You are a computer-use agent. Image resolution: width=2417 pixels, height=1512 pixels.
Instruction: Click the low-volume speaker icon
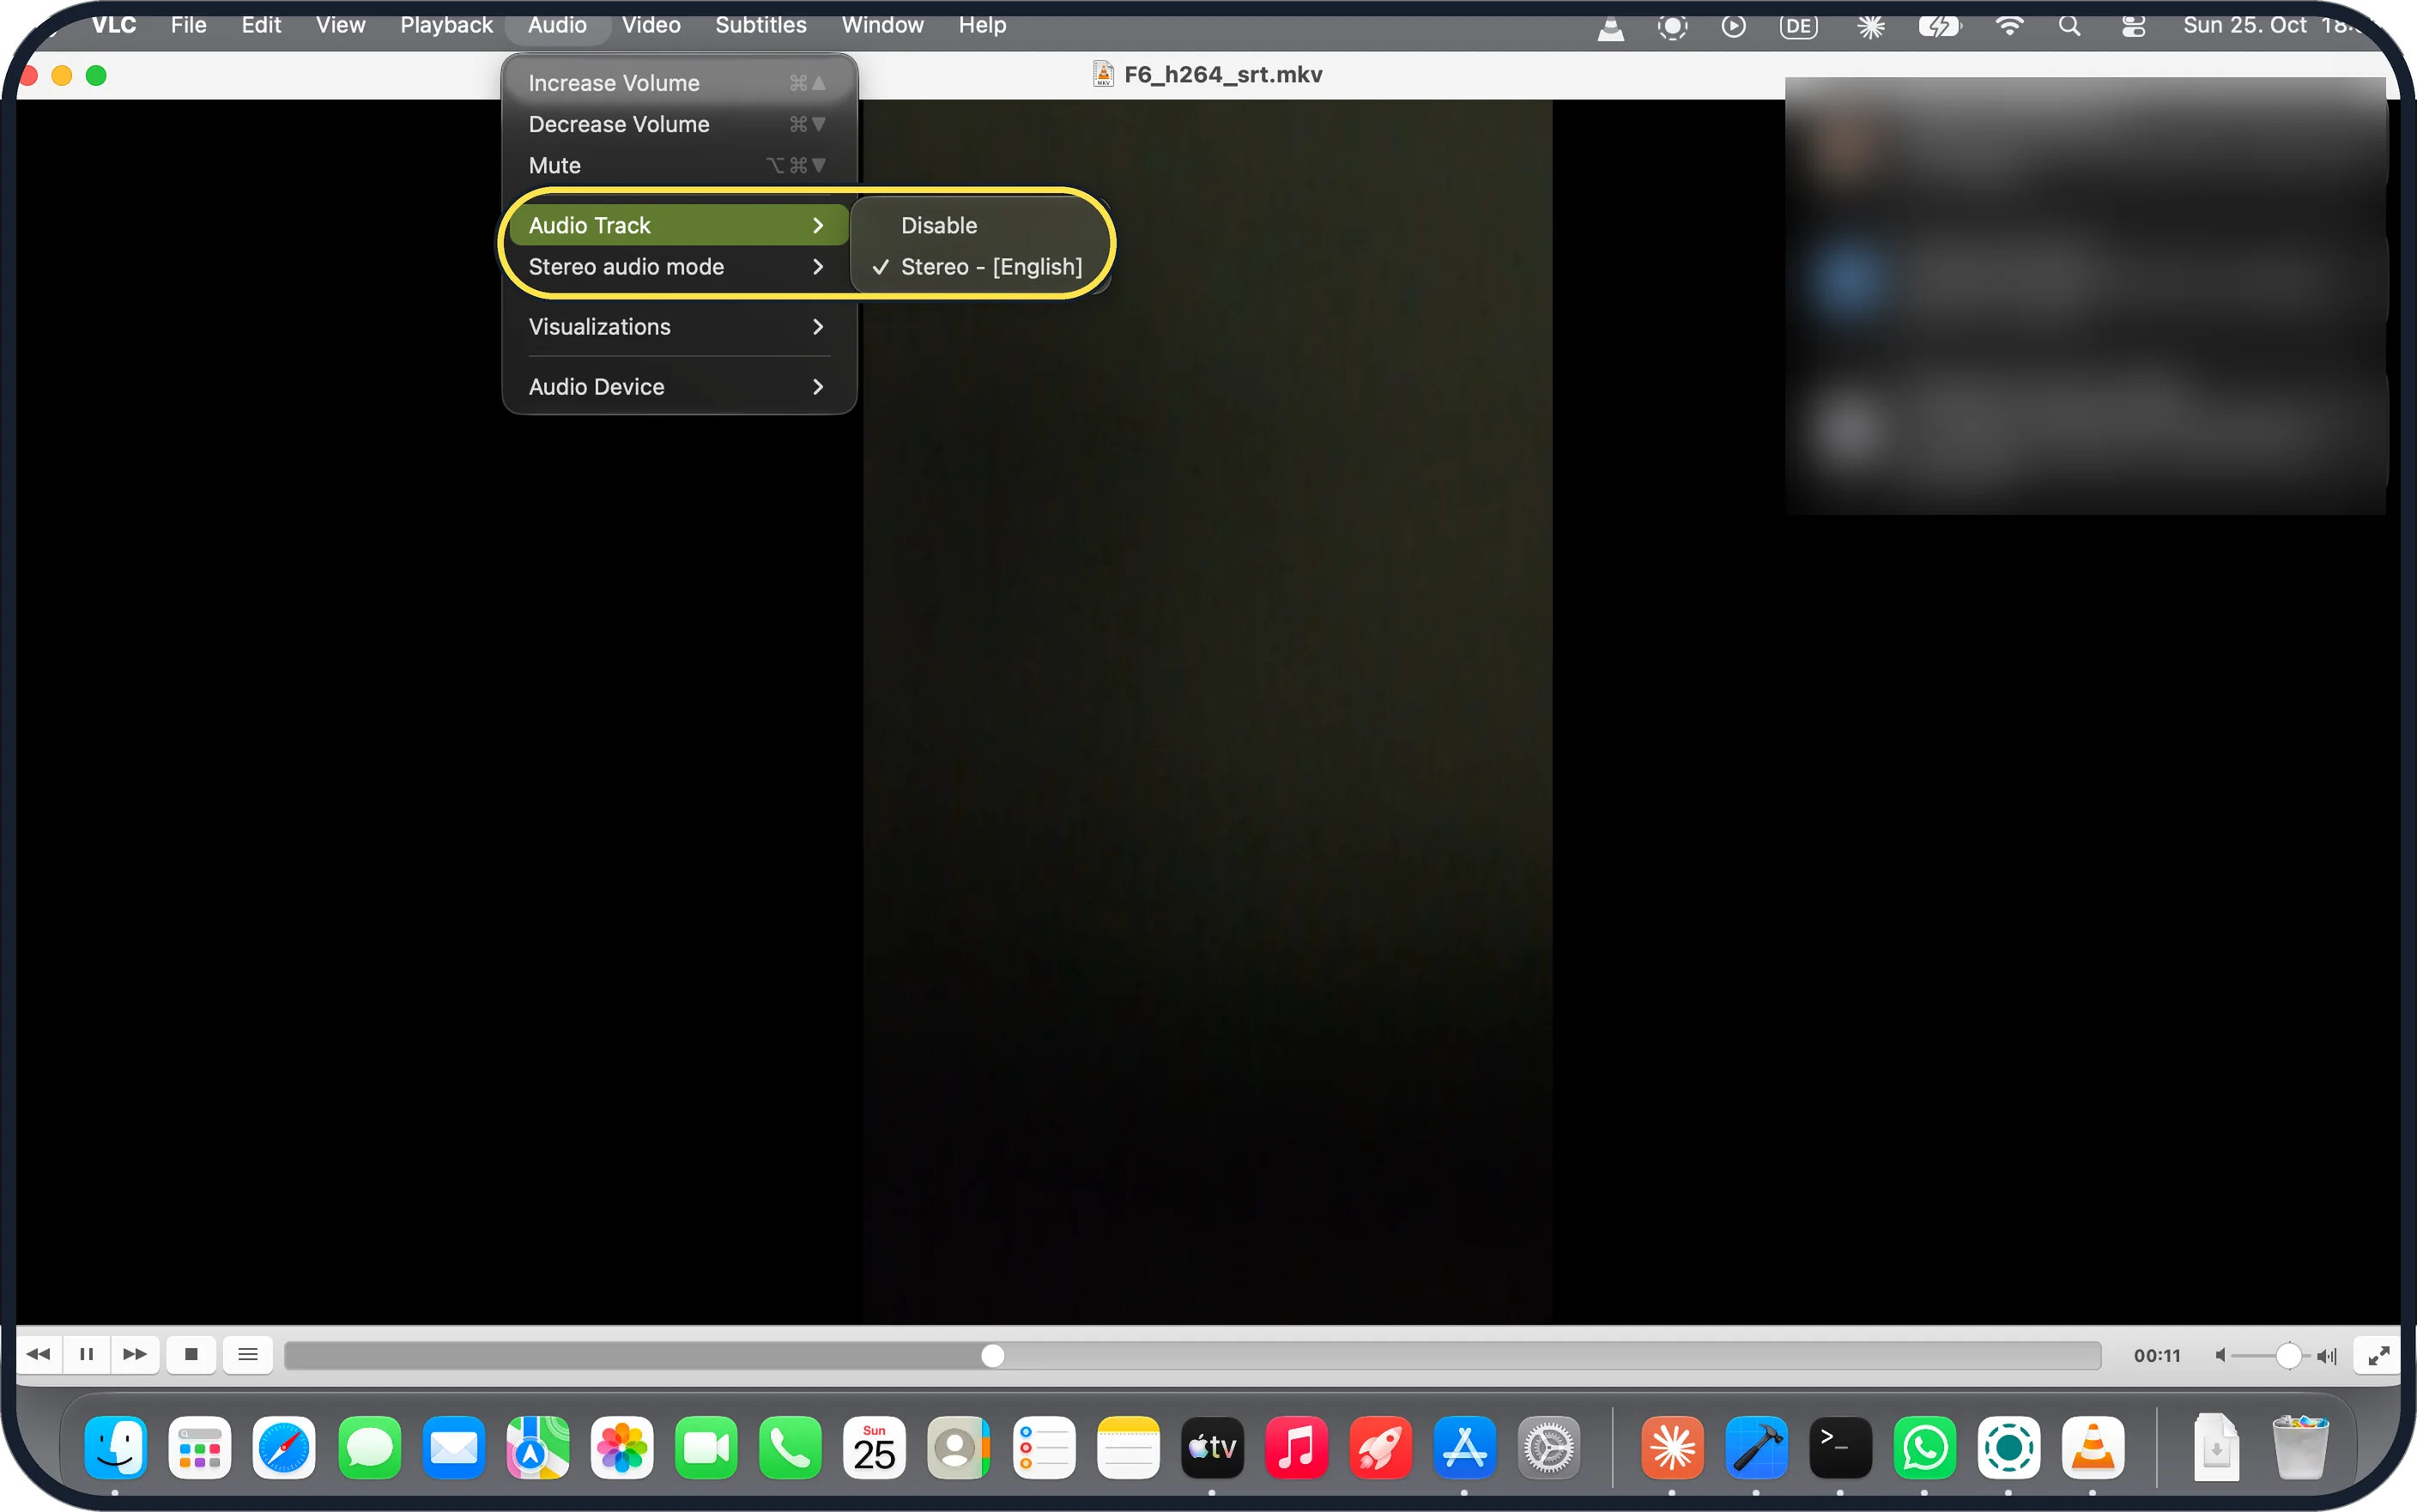click(x=2220, y=1356)
